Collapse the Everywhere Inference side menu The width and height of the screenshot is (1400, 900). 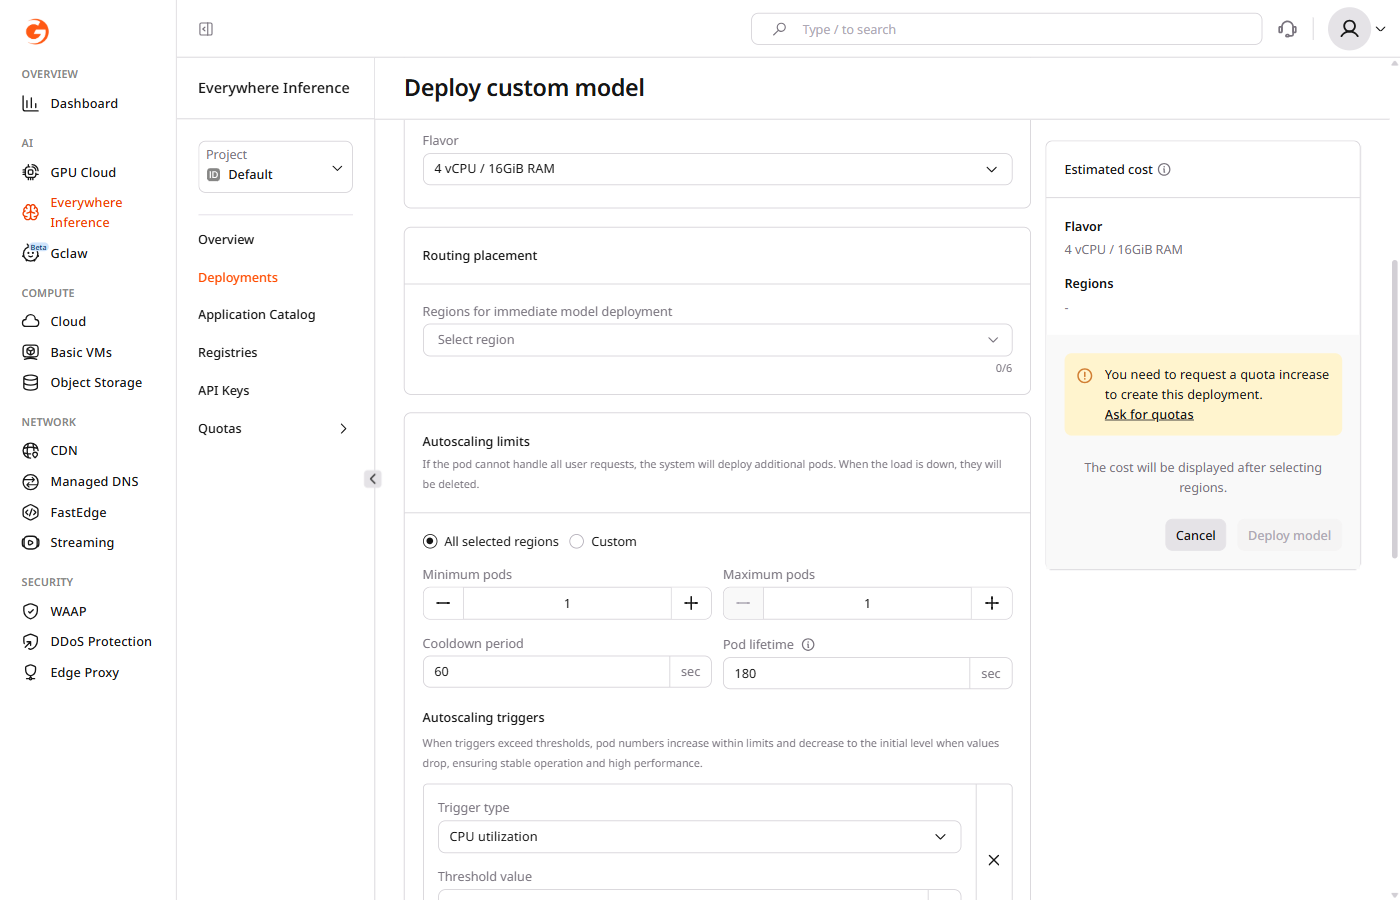pyautogui.click(x=373, y=479)
